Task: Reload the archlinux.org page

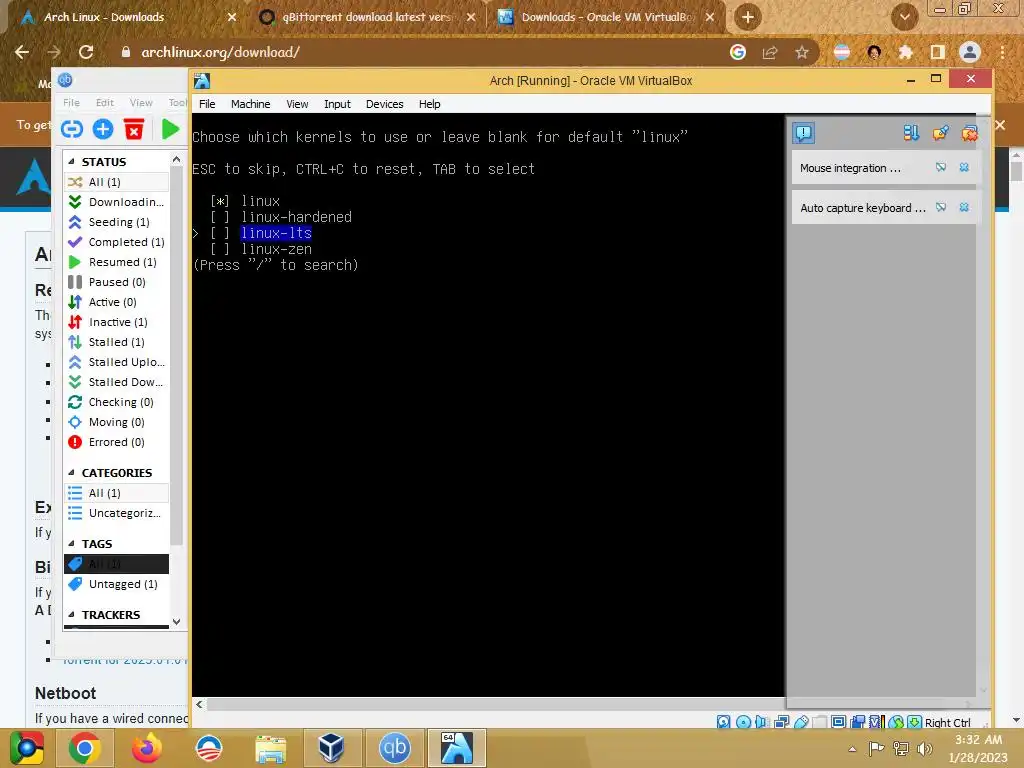Action: pyautogui.click(x=86, y=52)
